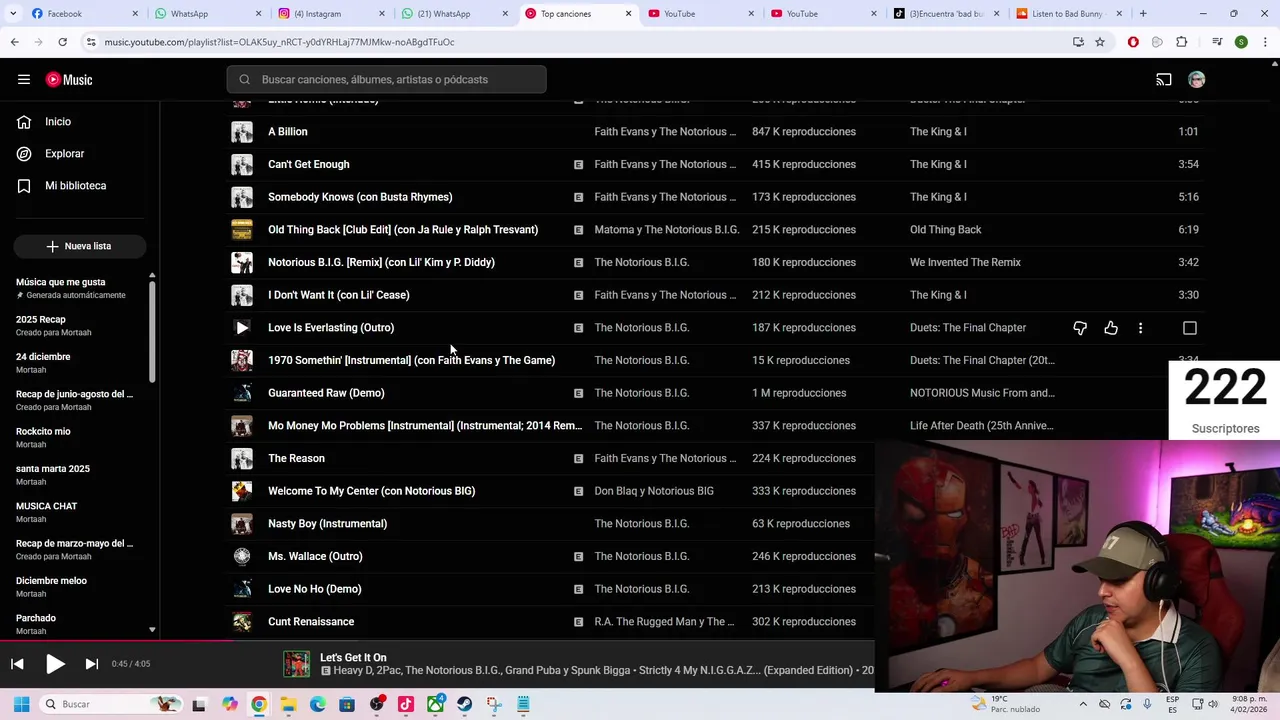Switch to the Facebook tab
This screenshot has height=720, width=1280.
[x=85, y=14]
